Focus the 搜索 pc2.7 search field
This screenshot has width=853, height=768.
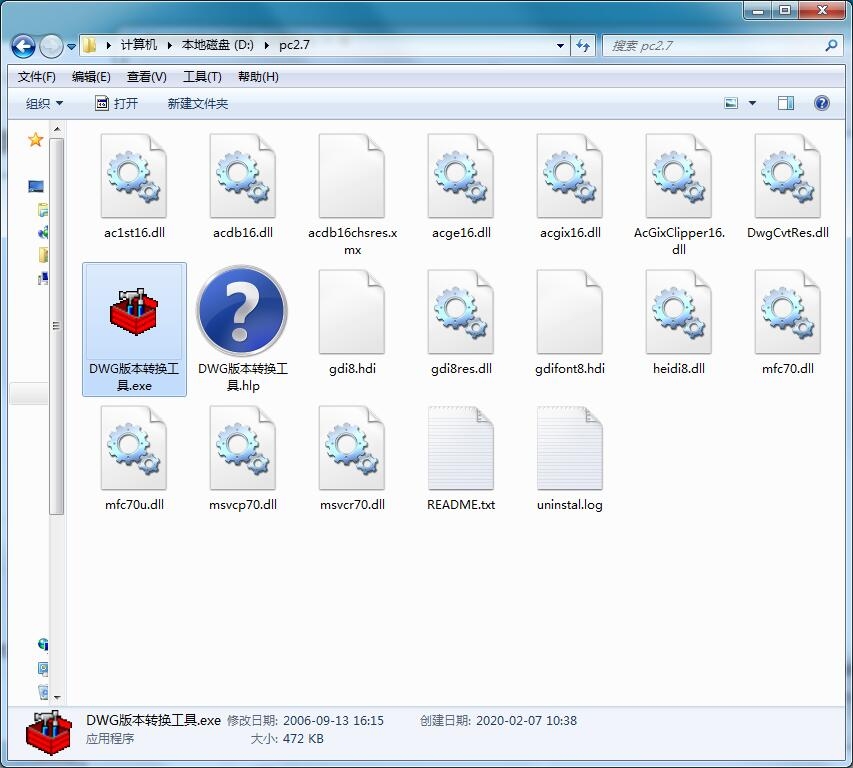tap(715, 46)
